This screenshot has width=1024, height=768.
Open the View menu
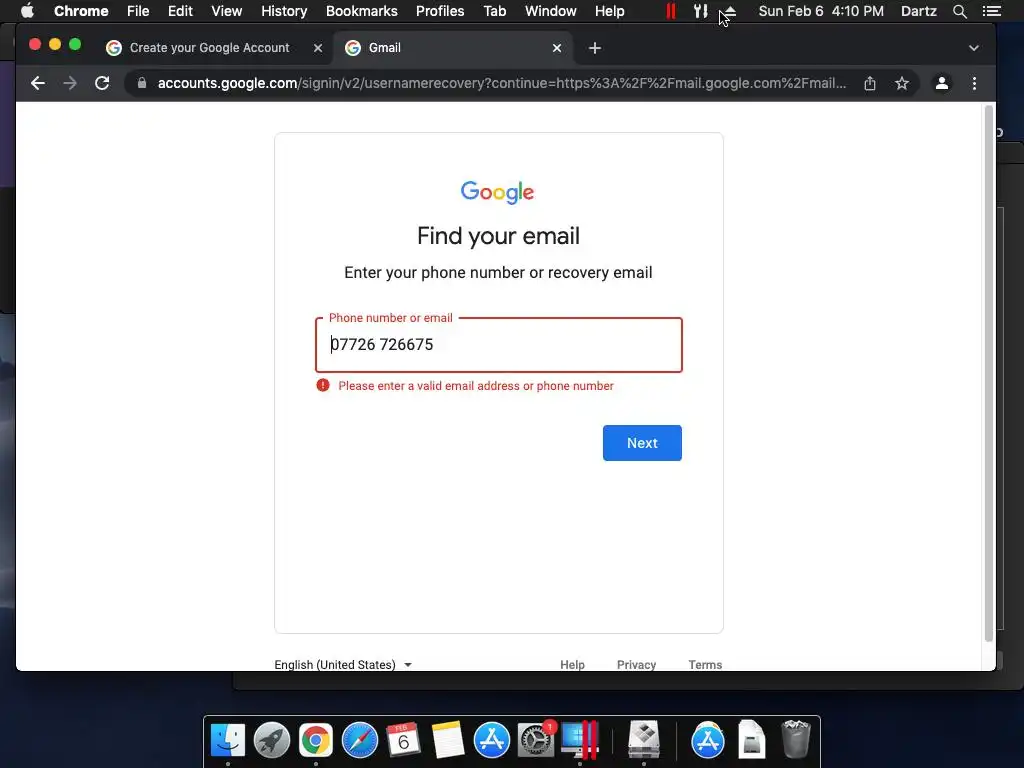click(227, 11)
